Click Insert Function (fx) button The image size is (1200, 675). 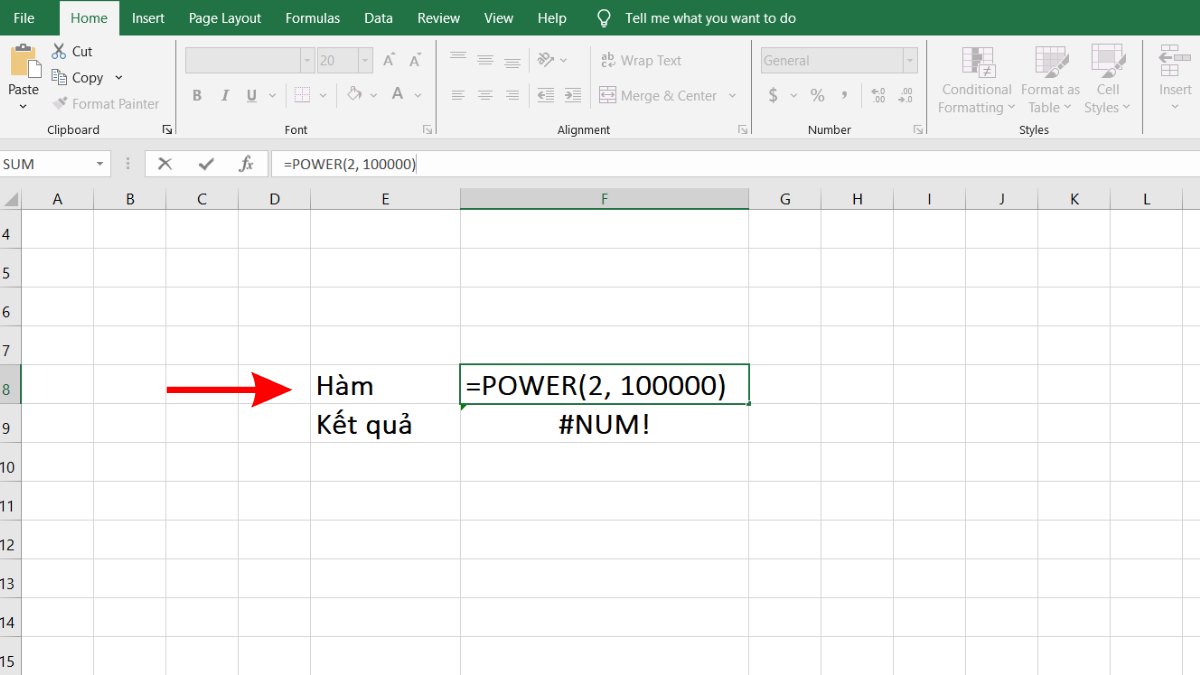tap(247, 163)
